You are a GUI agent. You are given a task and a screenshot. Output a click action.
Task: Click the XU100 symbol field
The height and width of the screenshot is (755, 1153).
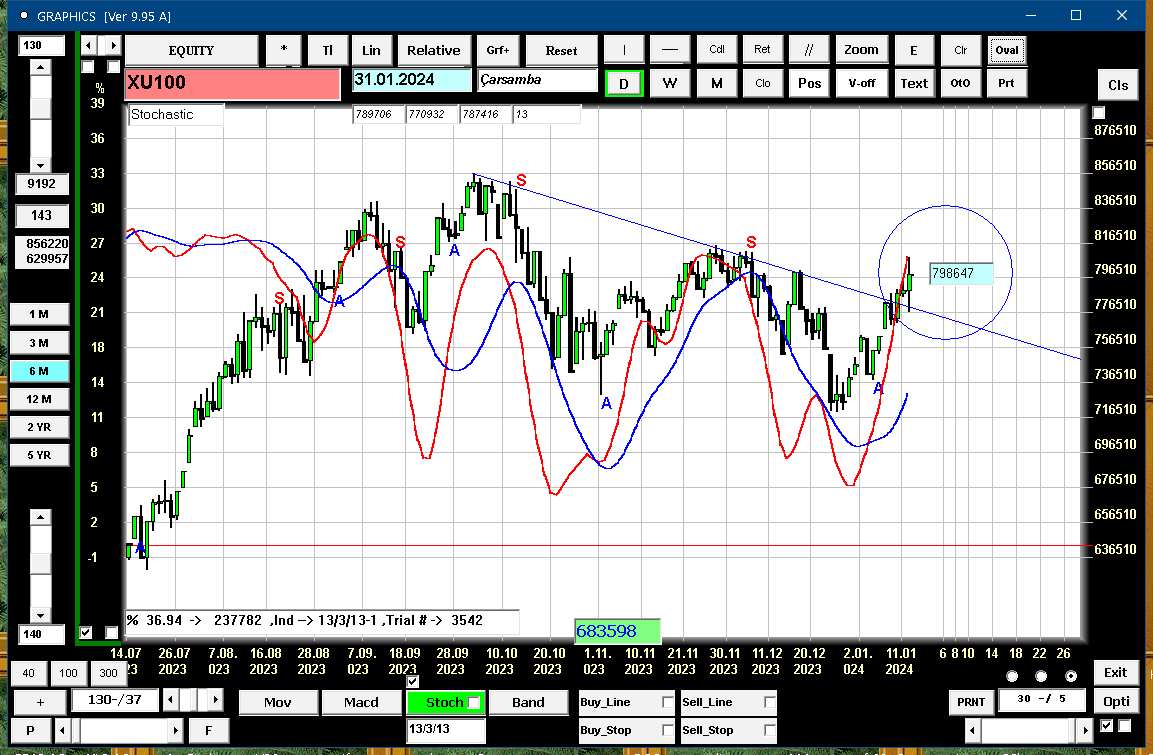pyautogui.click(x=232, y=83)
